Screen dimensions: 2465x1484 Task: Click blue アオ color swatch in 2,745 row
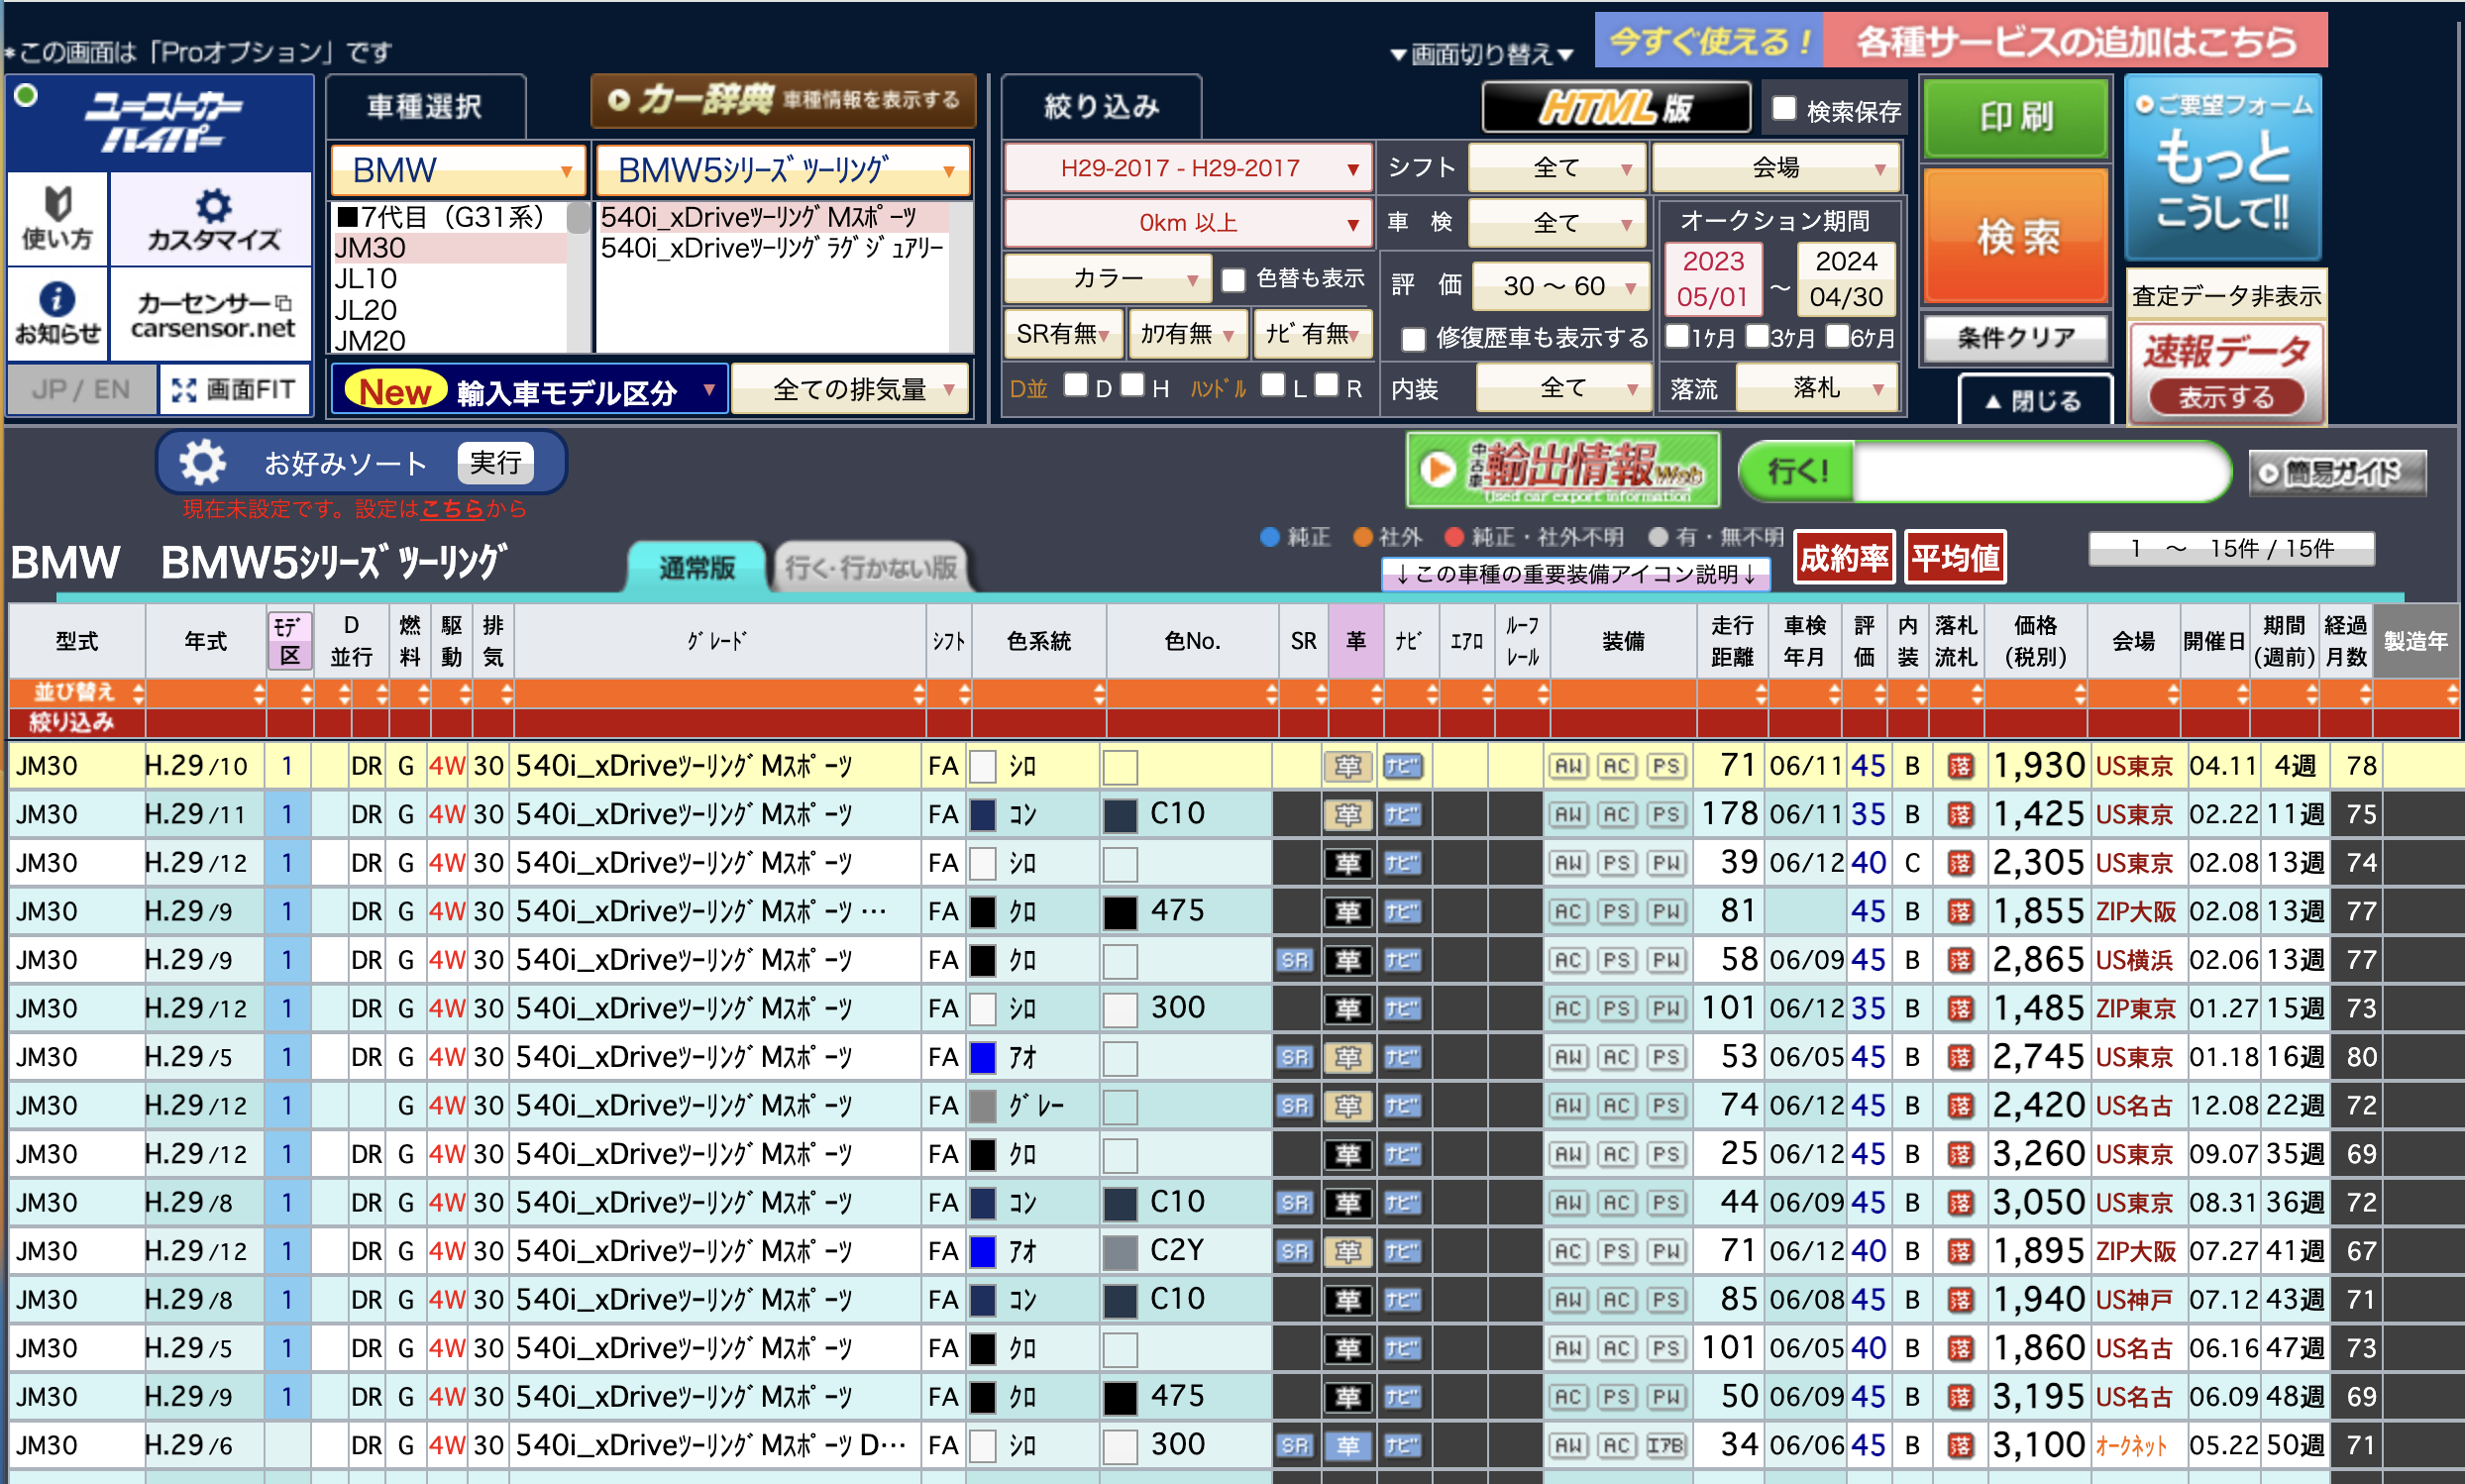point(984,1057)
